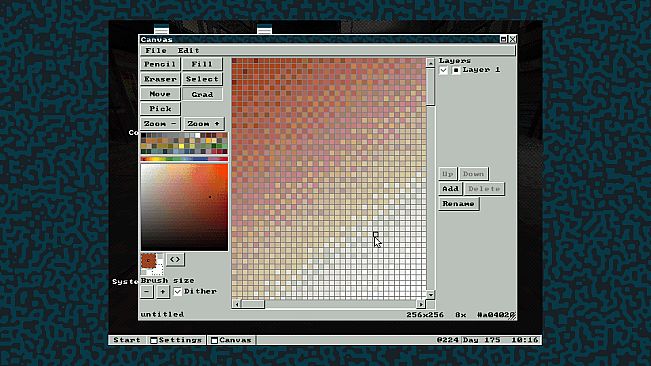Image resolution: width=651 pixels, height=366 pixels.
Task: Click the horizontal scrollbar left arrow
Action: coord(236,304)
